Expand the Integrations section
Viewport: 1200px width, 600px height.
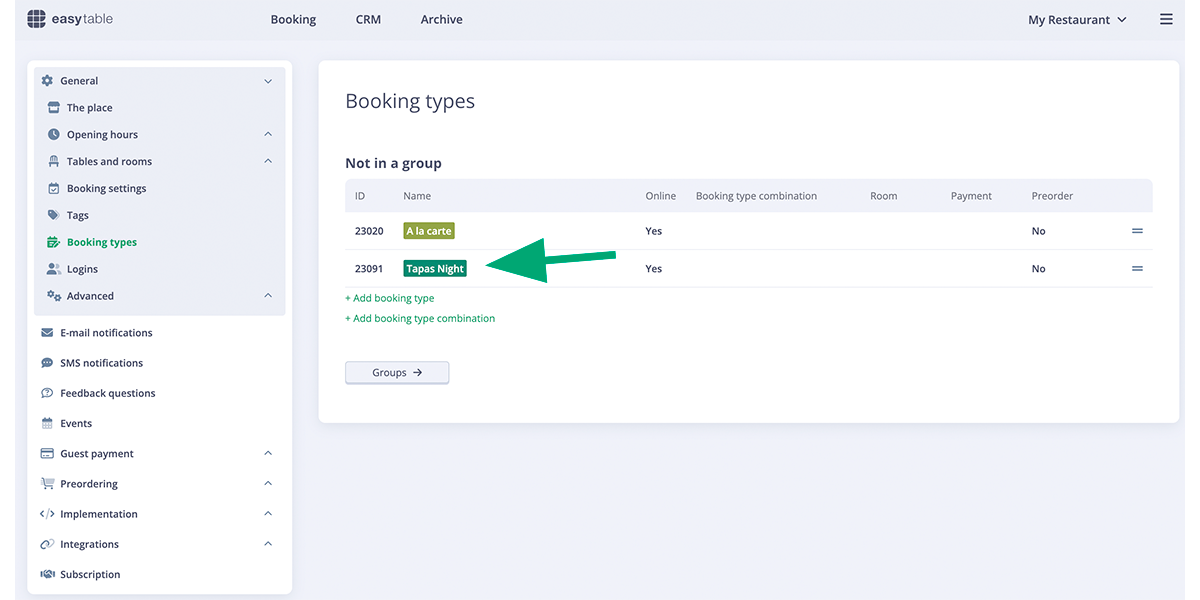pos(267,543)
